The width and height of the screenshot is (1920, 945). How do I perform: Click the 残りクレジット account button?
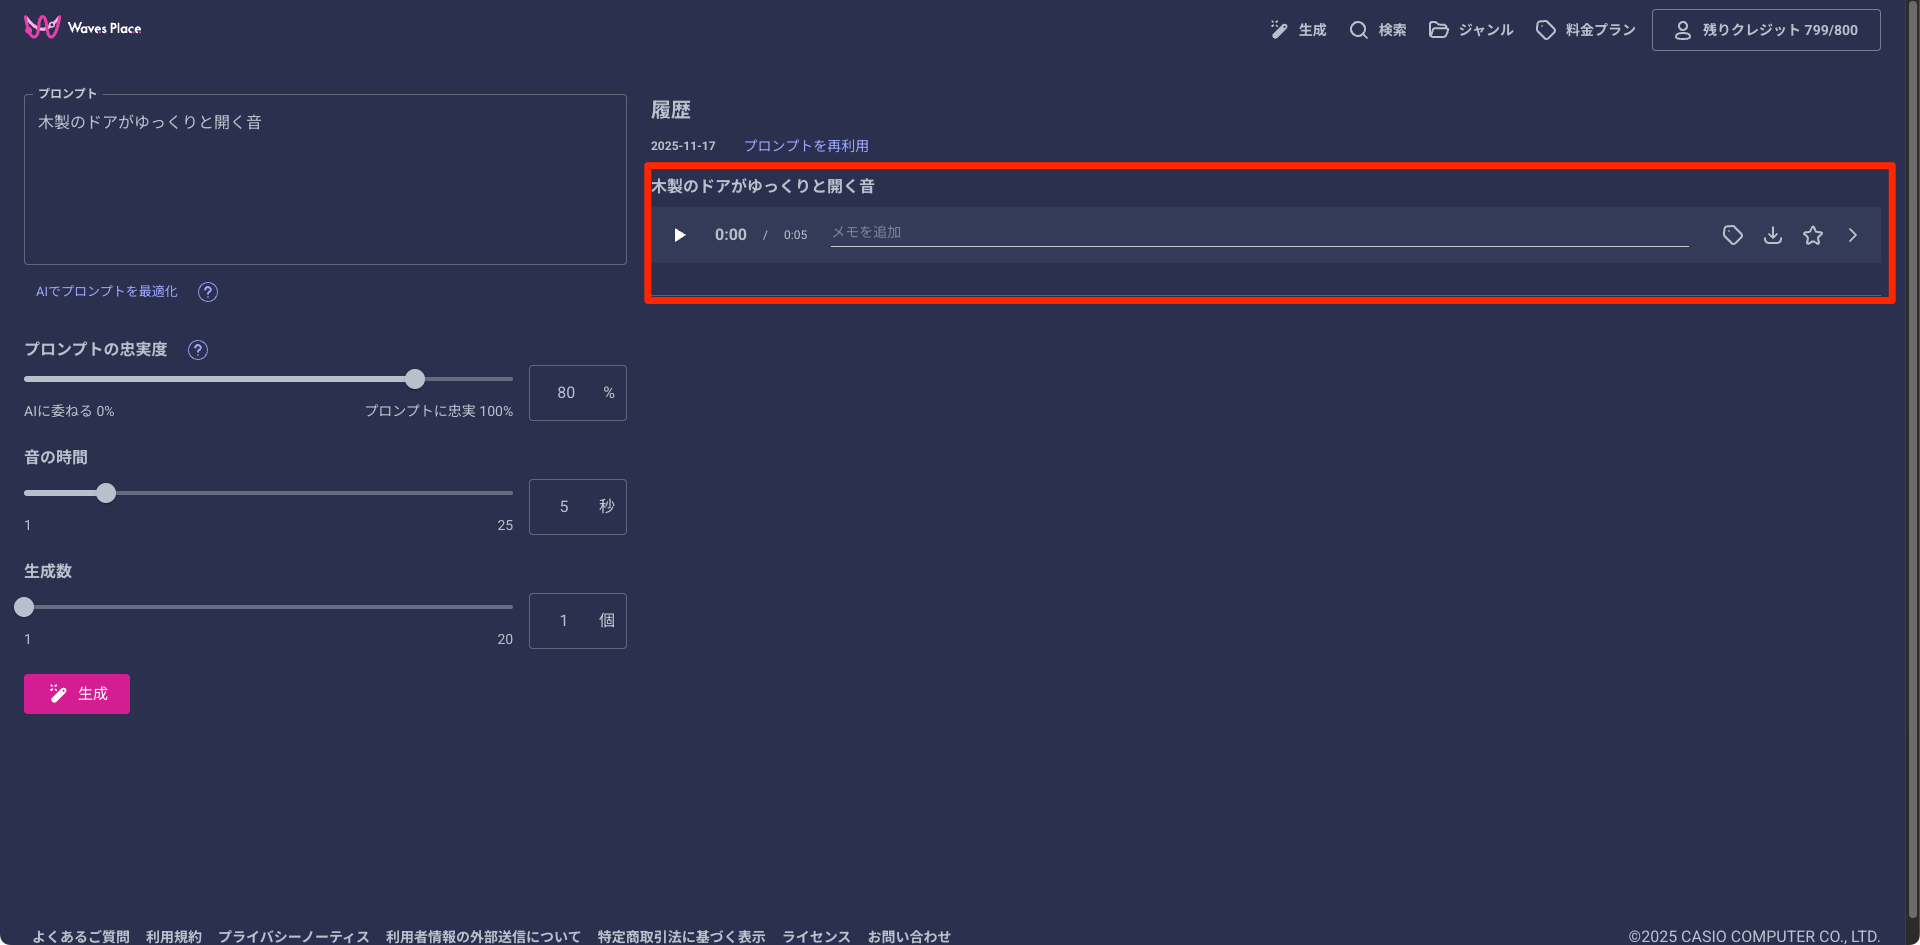coord(1766,30)
